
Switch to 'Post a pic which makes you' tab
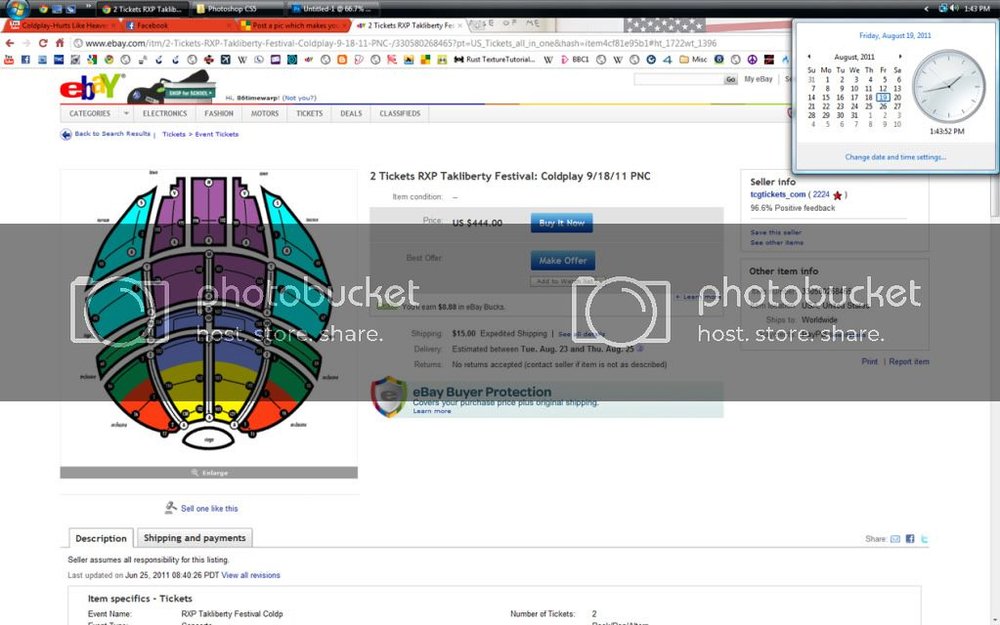(x=295, y=26)
